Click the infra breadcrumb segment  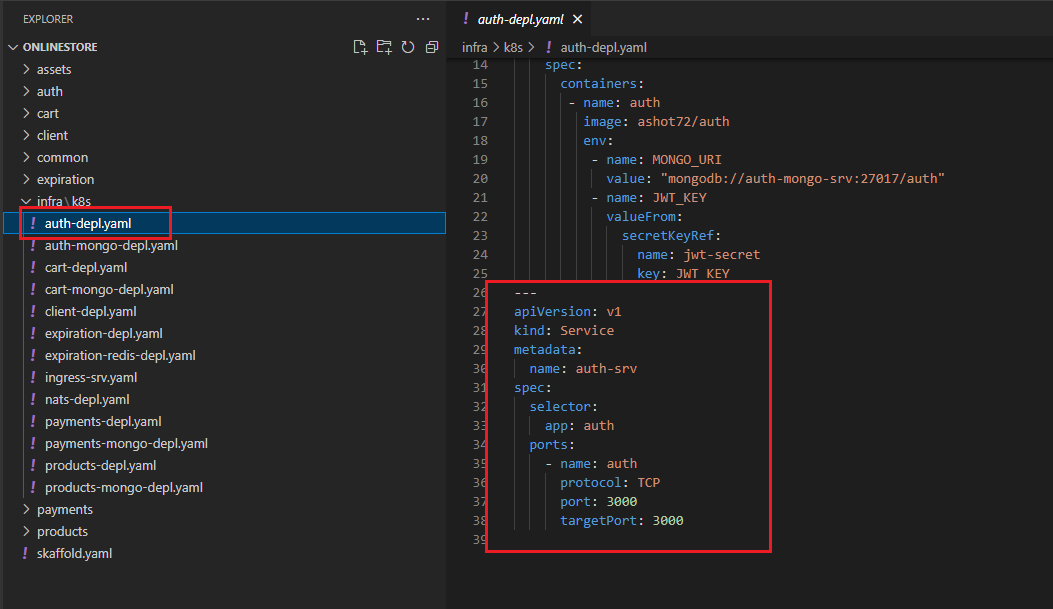click(474, 47)
